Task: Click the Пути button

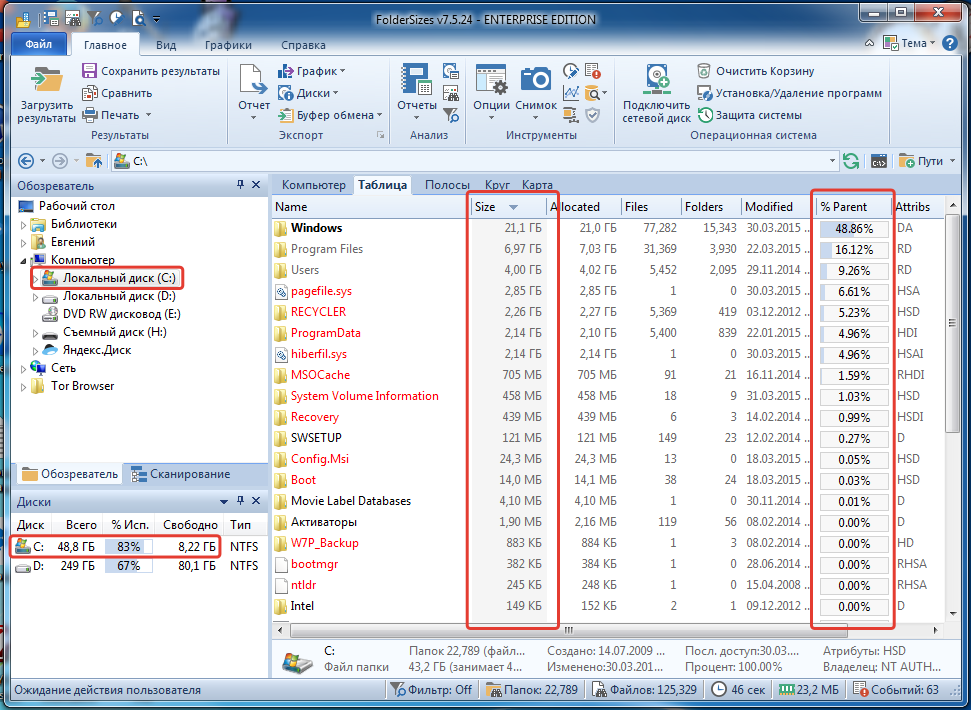Action: tap(927, 161)
